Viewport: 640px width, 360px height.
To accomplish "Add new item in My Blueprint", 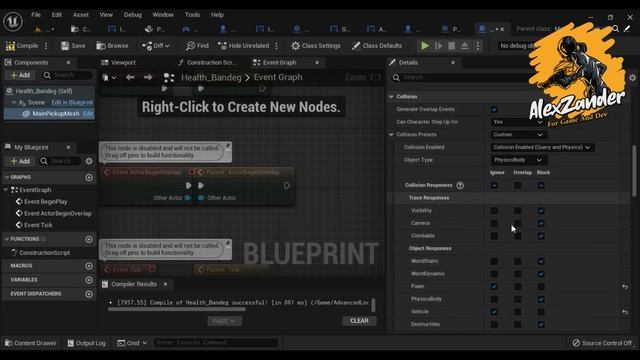I will tap(20, 161).
